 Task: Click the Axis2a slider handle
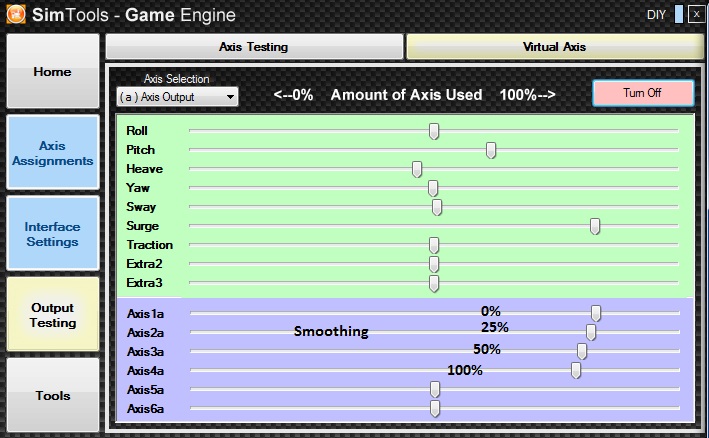click(591, 332)
